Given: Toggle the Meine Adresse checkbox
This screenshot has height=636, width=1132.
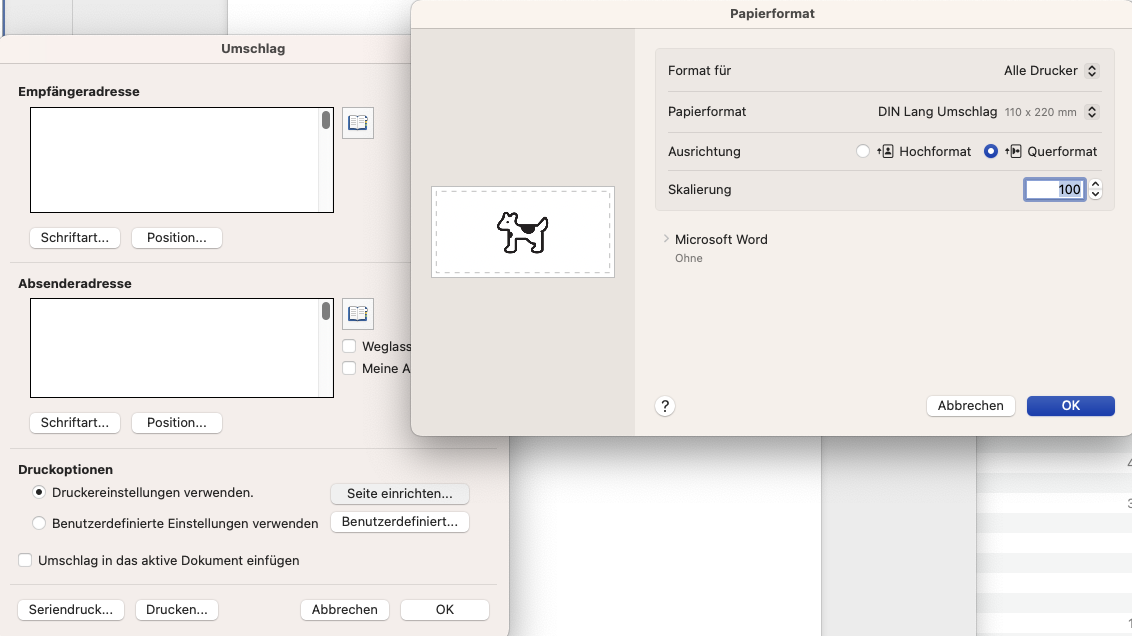Looking at the screenshot, I should point(349,368).
